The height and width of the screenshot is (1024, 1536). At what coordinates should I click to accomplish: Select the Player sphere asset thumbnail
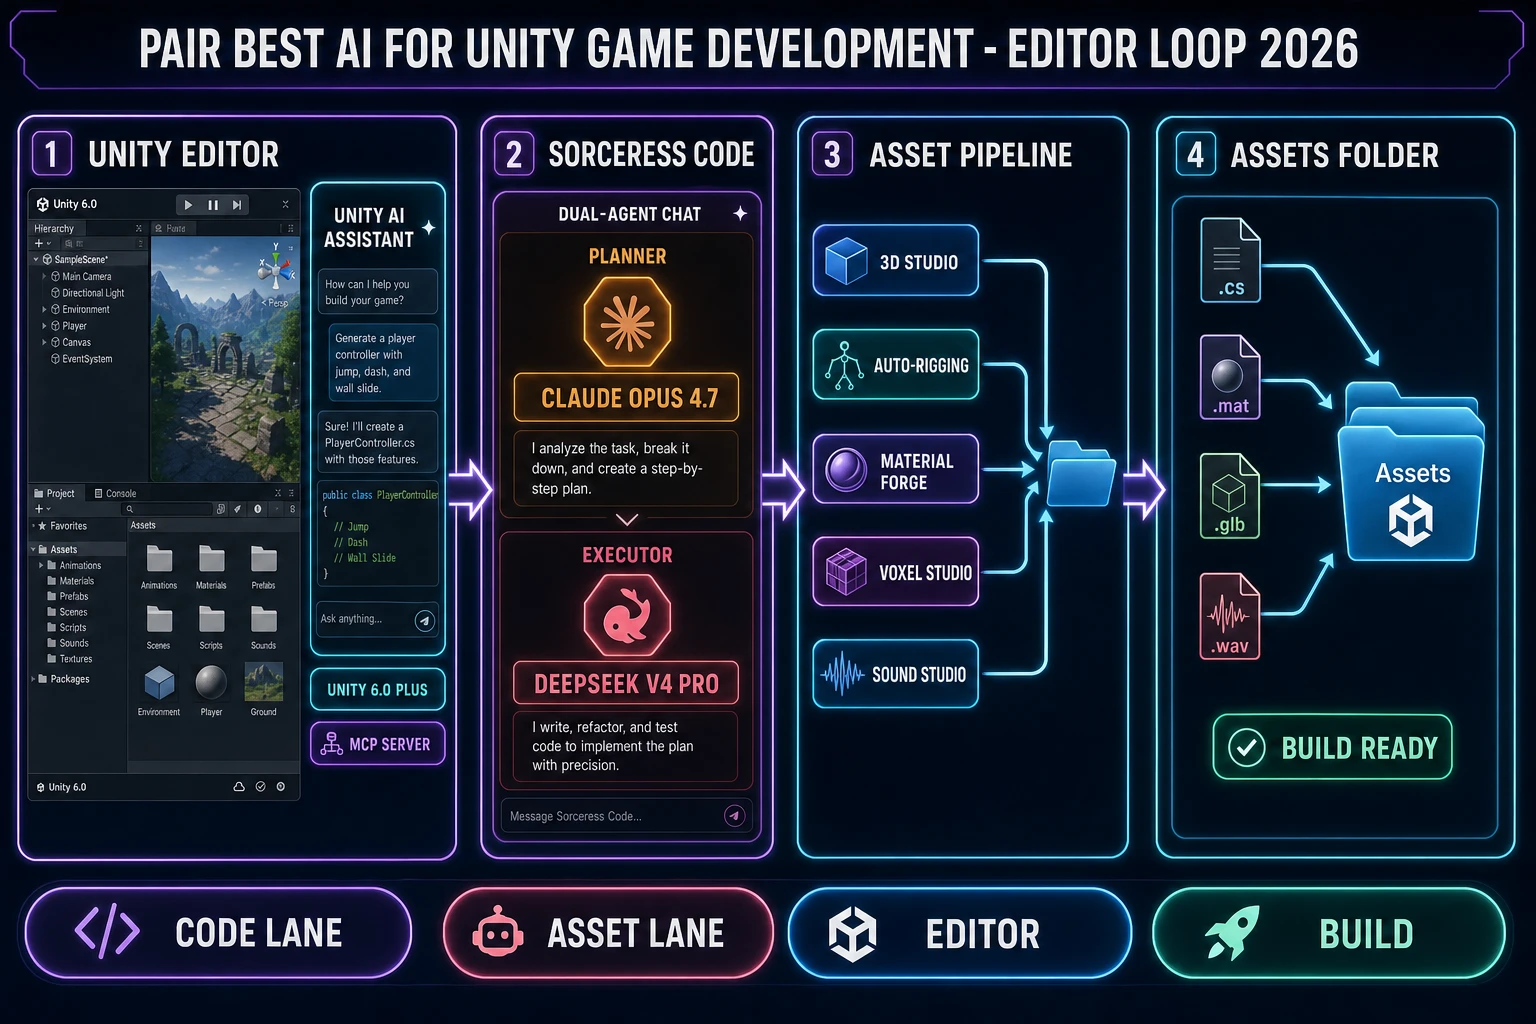211,682
